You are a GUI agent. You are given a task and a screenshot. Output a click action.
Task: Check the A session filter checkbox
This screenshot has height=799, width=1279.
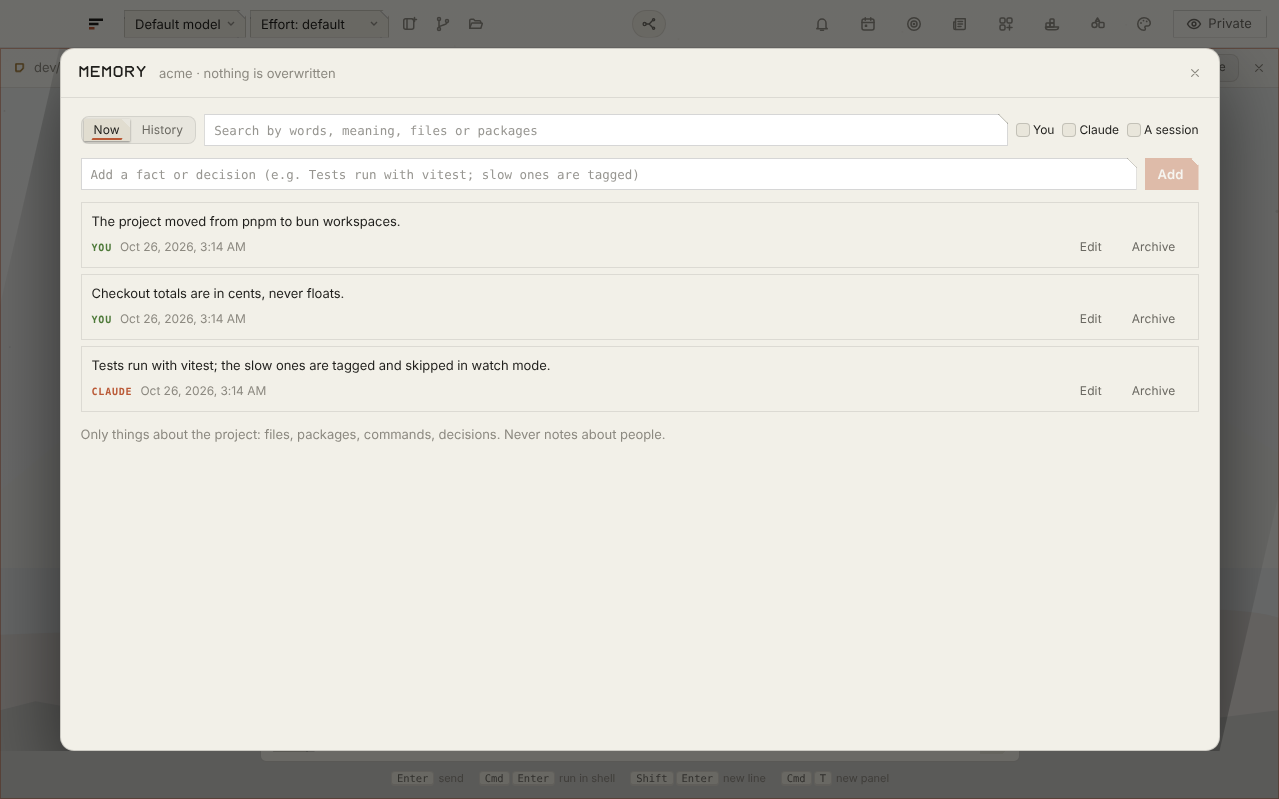tap(1134, 130)
